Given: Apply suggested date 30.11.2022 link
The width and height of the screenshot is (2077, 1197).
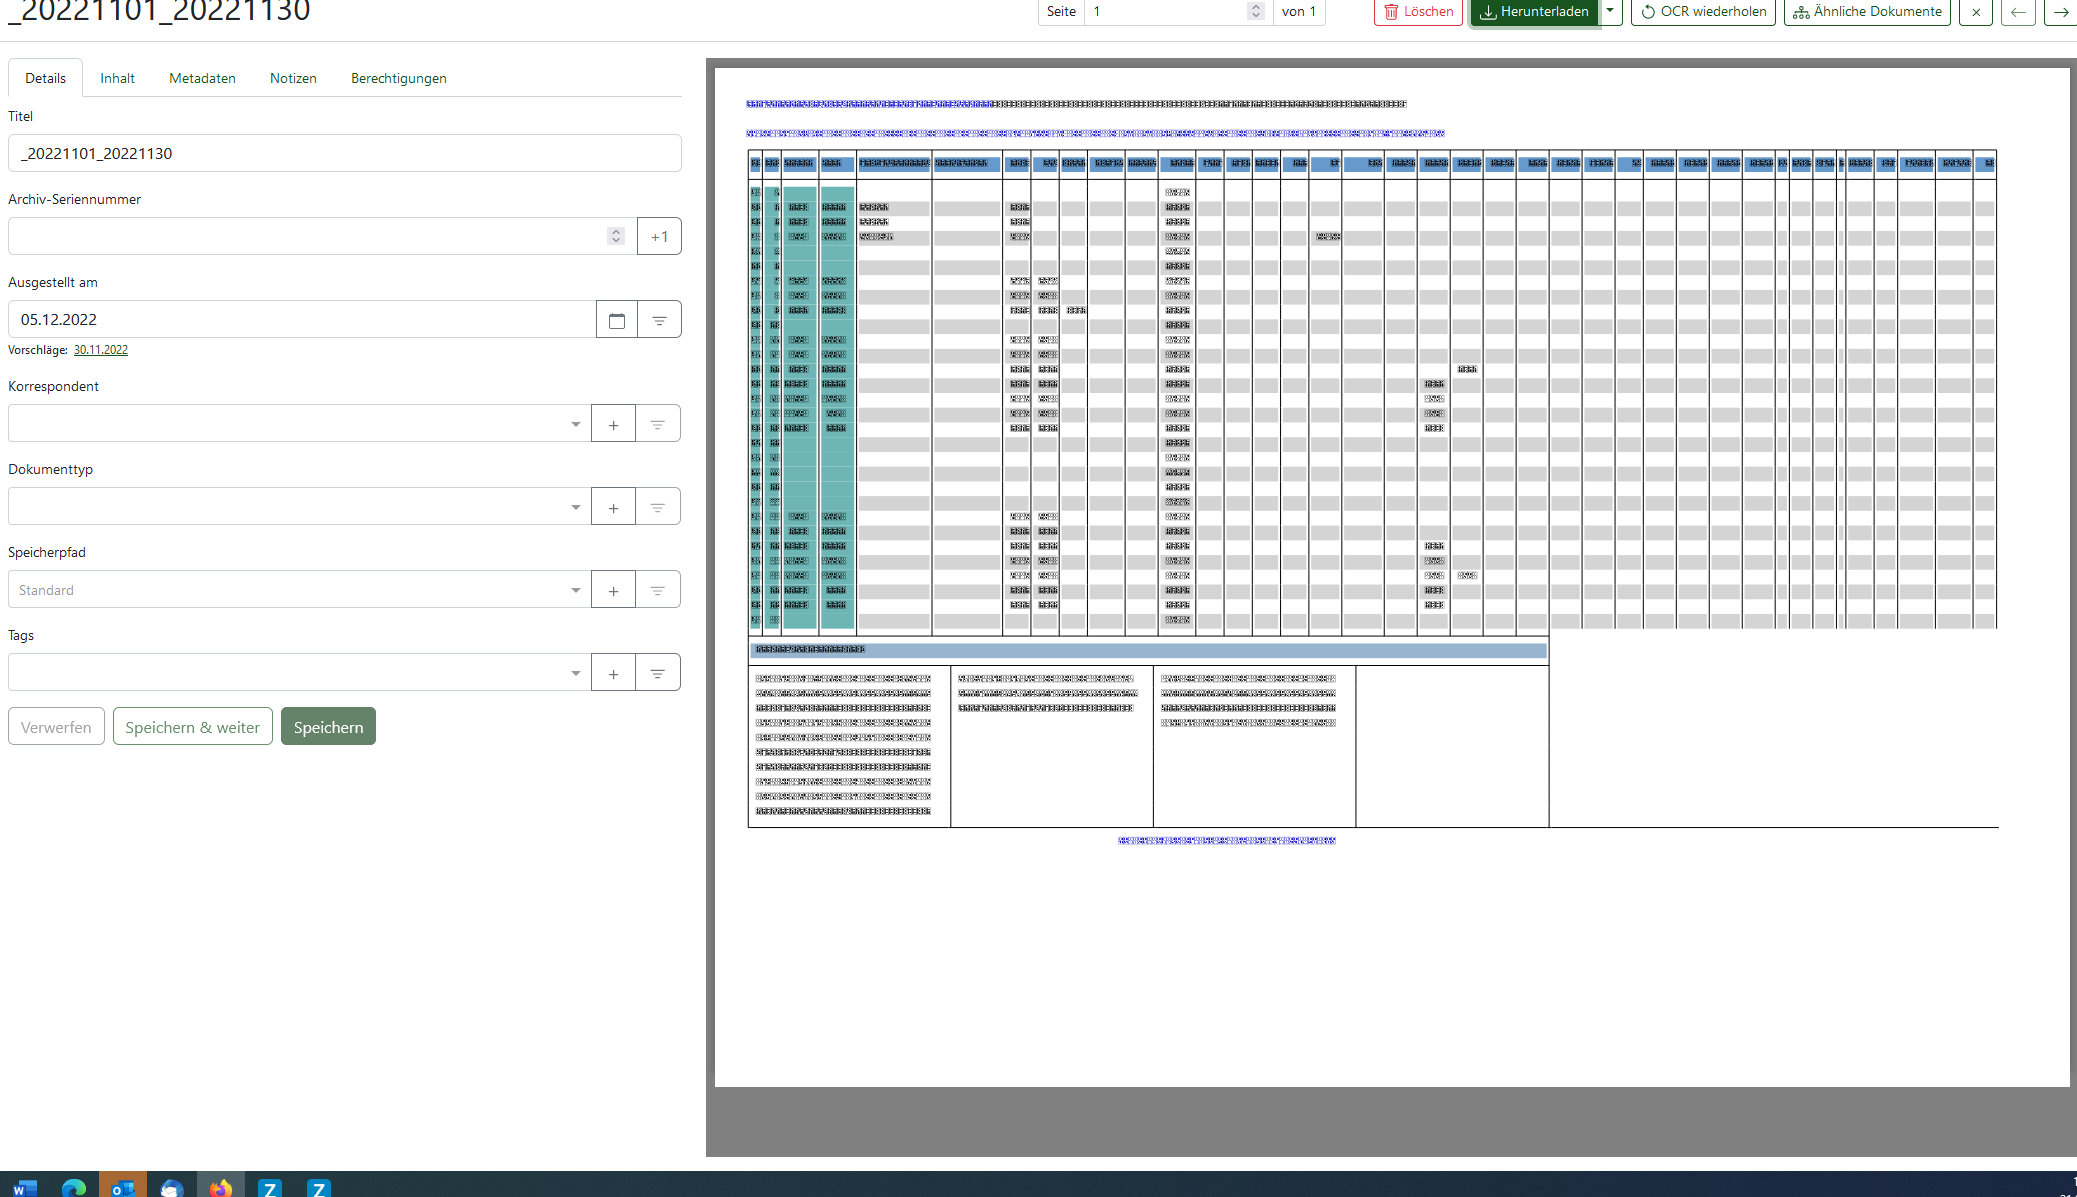Looking at the screenshot, I should click(x=101, y=350).
